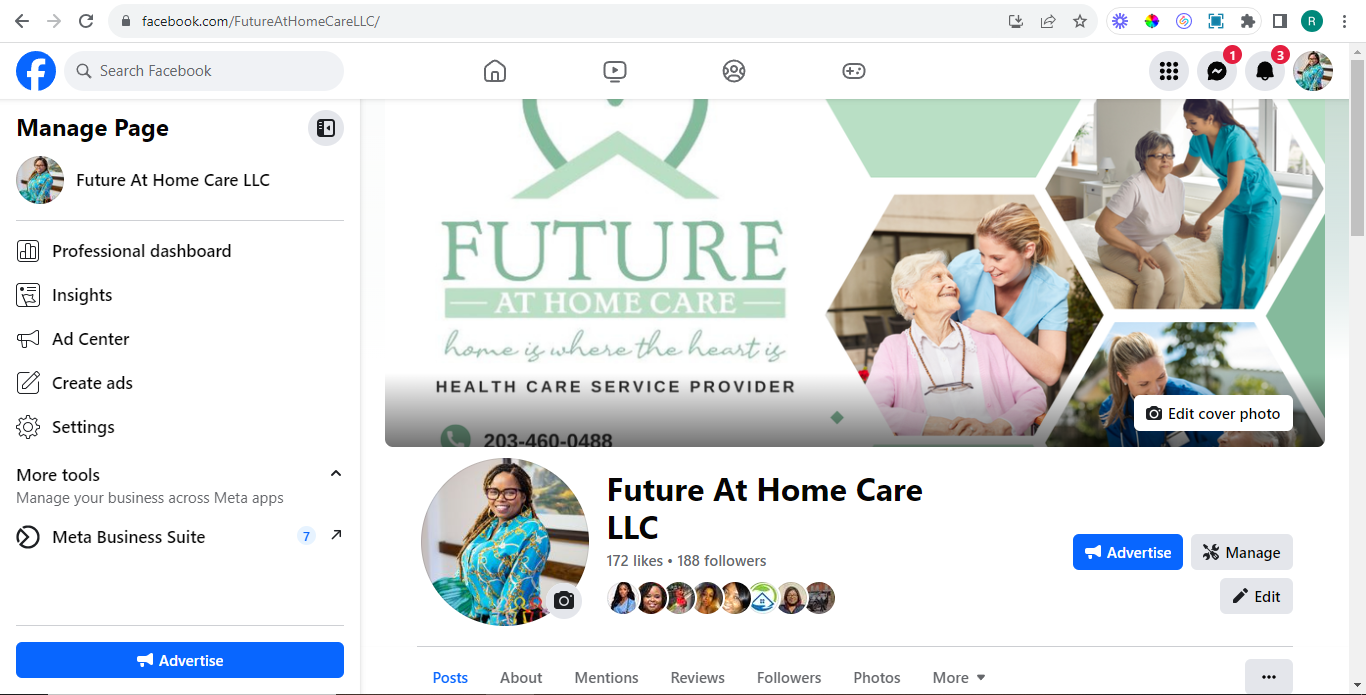Open the Facebook Home icon
The height and width of the screenshot is (695, 1366).
[x=495, y=71]
